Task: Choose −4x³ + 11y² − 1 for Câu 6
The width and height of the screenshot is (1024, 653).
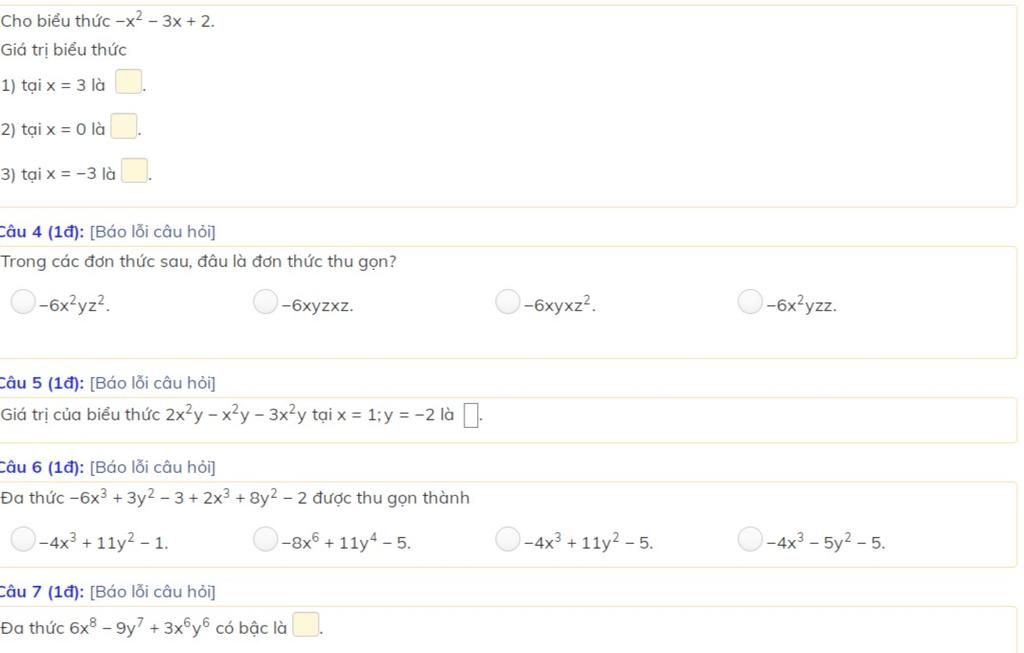Action: [x=23, y=539]
